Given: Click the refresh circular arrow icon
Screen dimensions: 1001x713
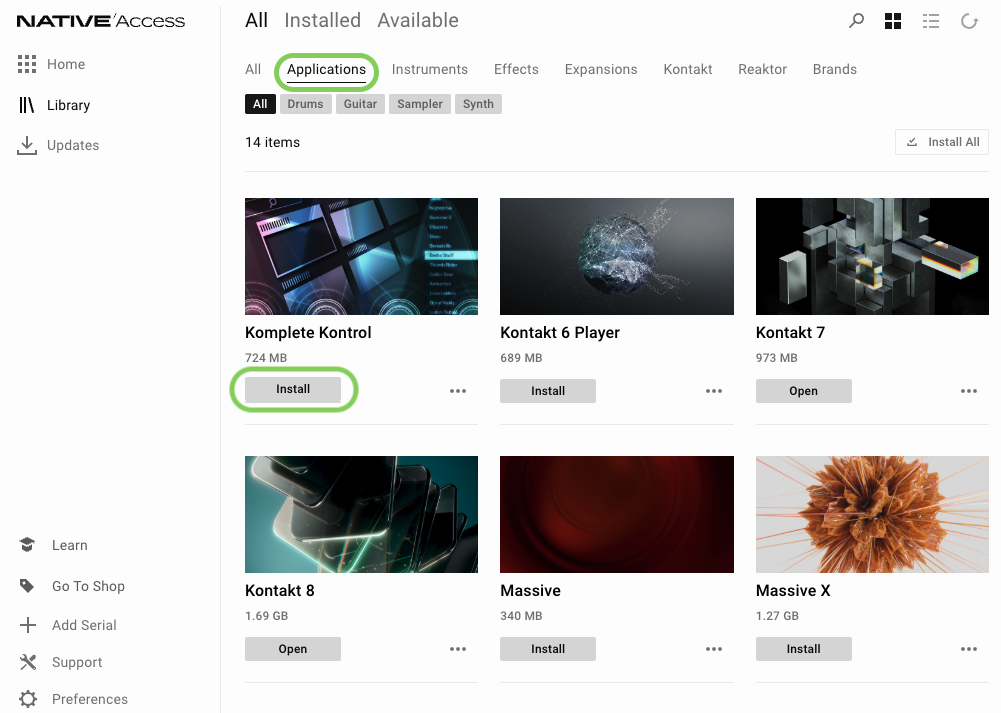Looking at the screenshot, I should click(x=969, y=21).
